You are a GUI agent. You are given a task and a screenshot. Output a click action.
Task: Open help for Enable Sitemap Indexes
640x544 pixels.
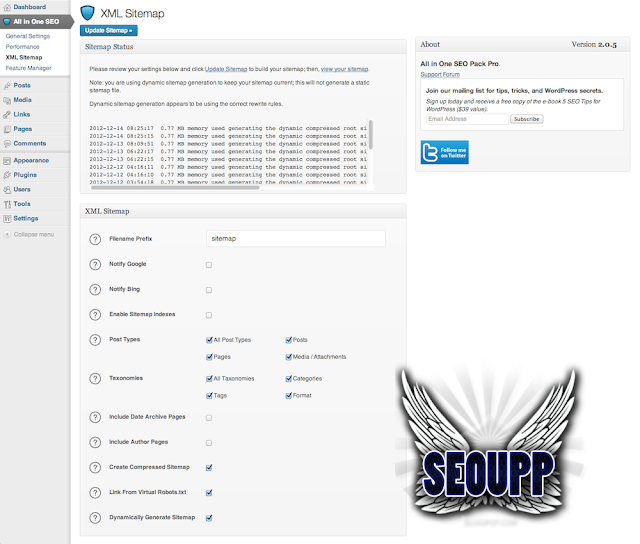tap(95, 315)
